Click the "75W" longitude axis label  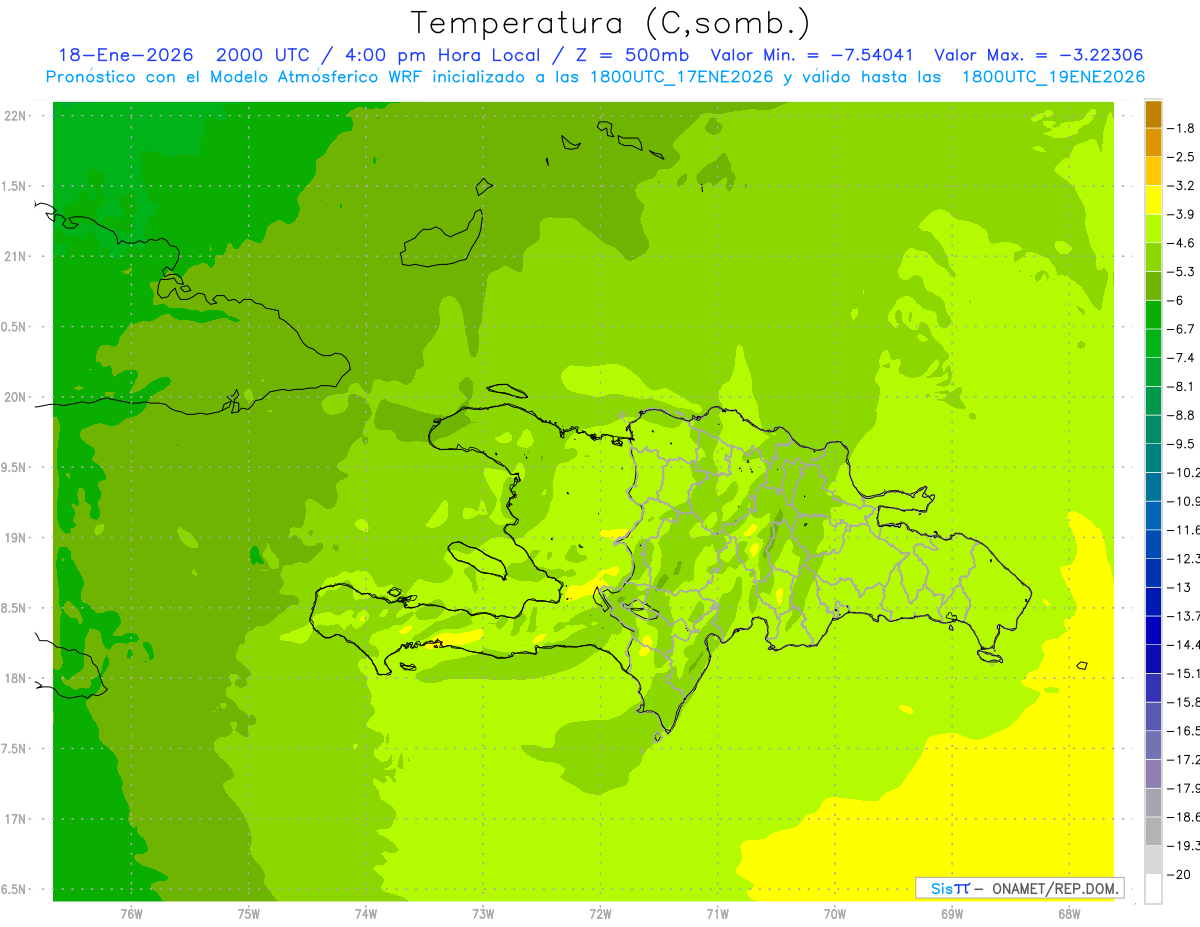click(248, 913)
